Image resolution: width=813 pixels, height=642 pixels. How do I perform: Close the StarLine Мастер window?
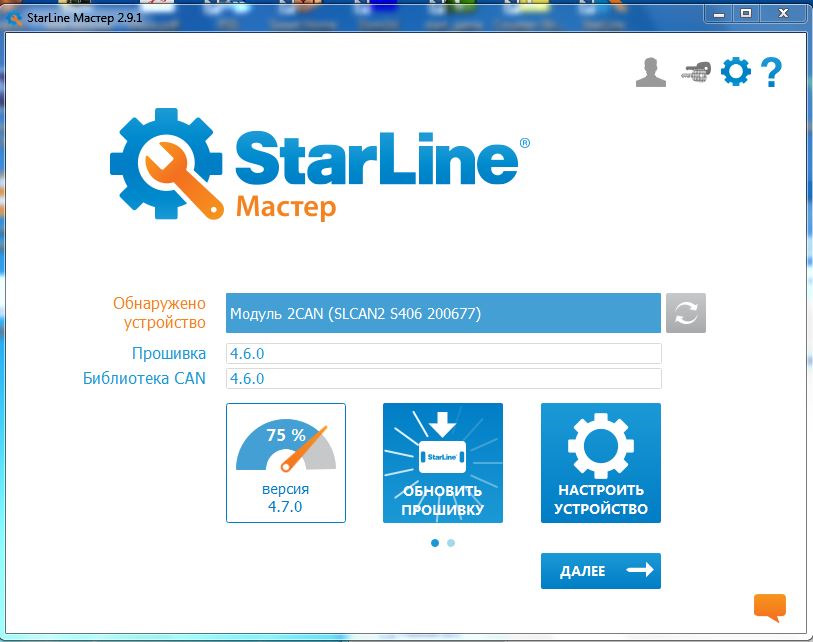click(x=783, y=14)
